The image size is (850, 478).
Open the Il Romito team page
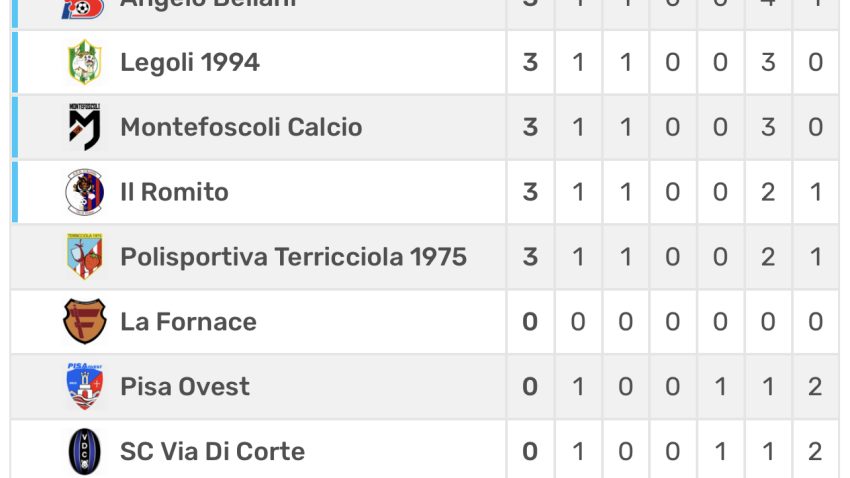[174, 192]
